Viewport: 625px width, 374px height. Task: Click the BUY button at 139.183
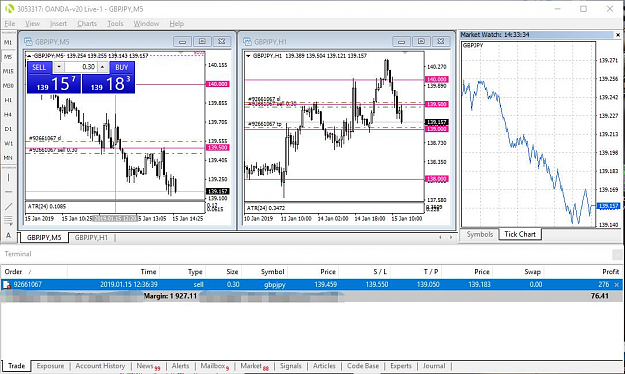108,78
